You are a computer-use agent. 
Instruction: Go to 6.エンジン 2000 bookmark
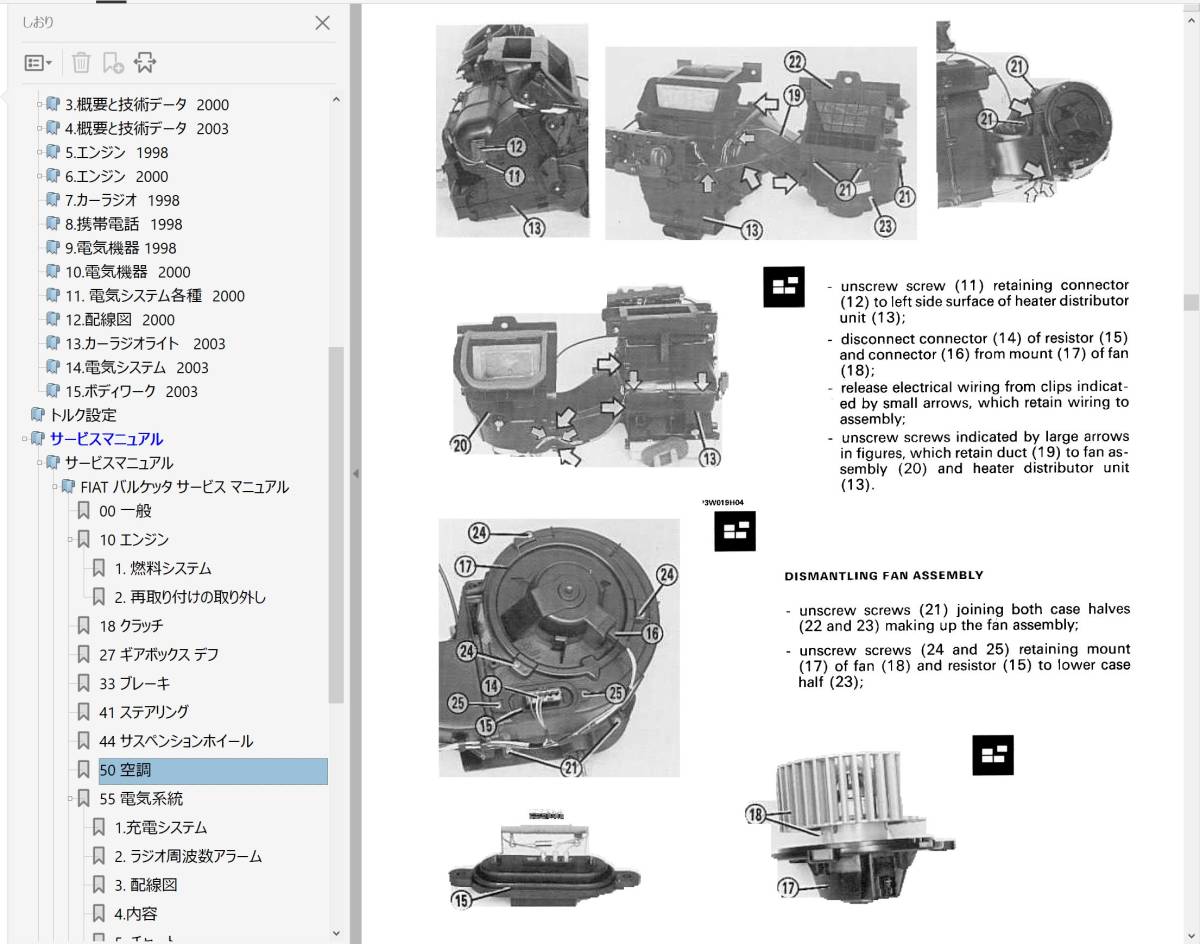coord(117,176)
